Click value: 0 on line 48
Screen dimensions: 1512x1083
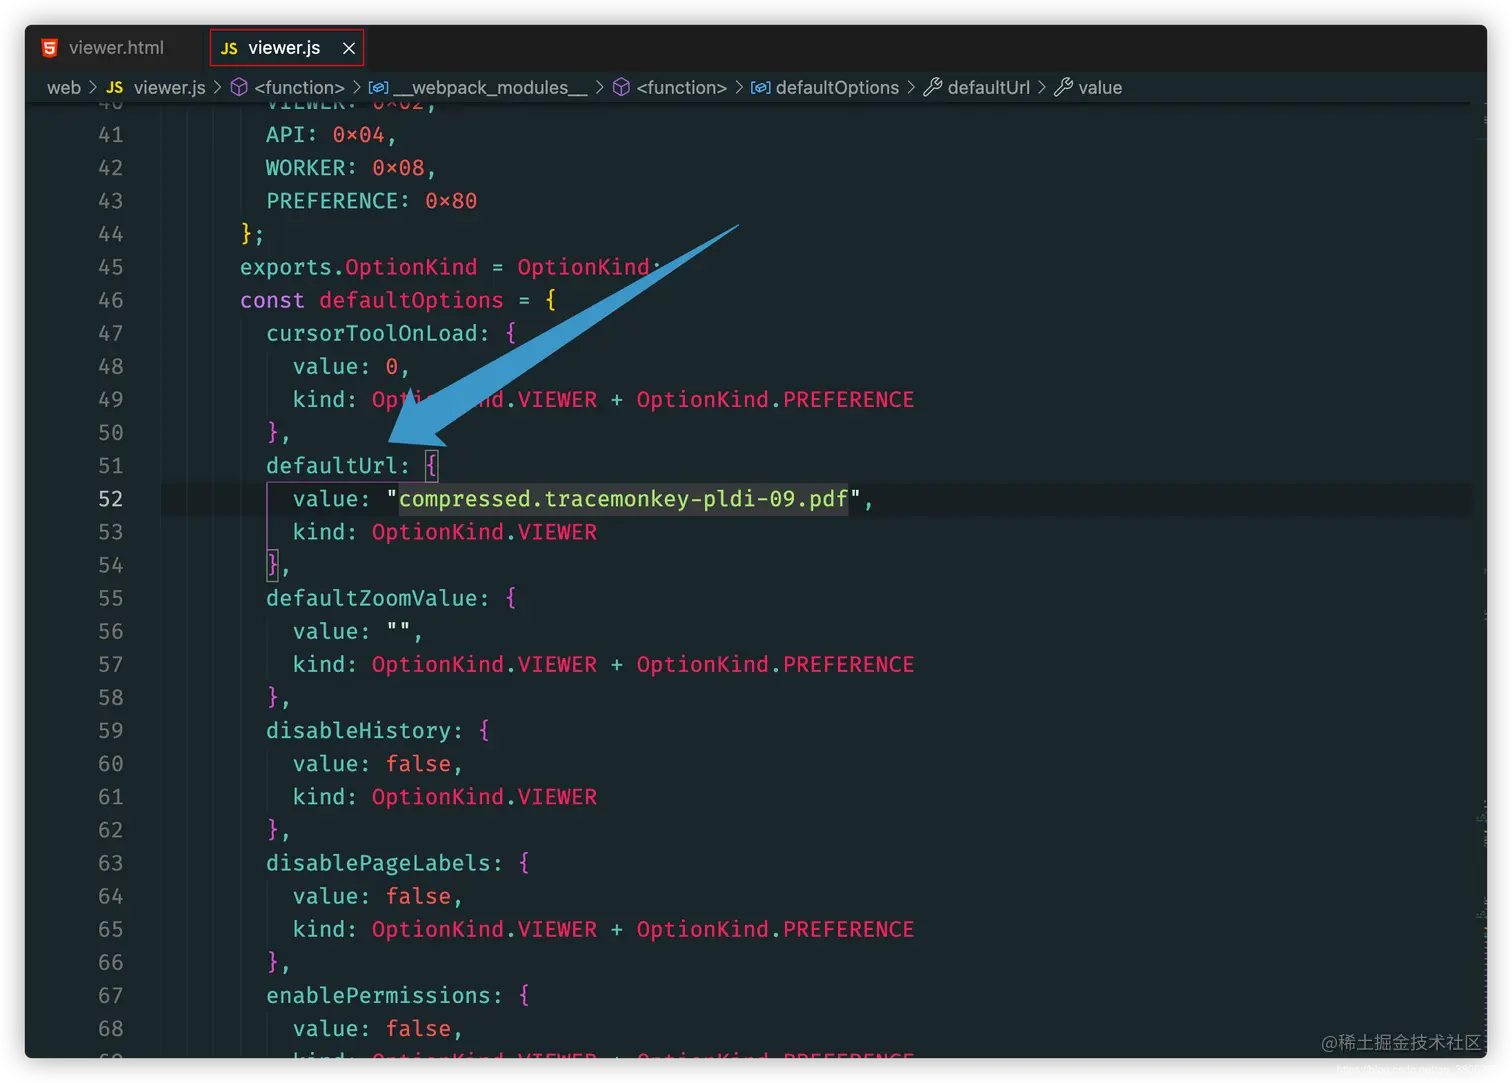pos(345,367)
